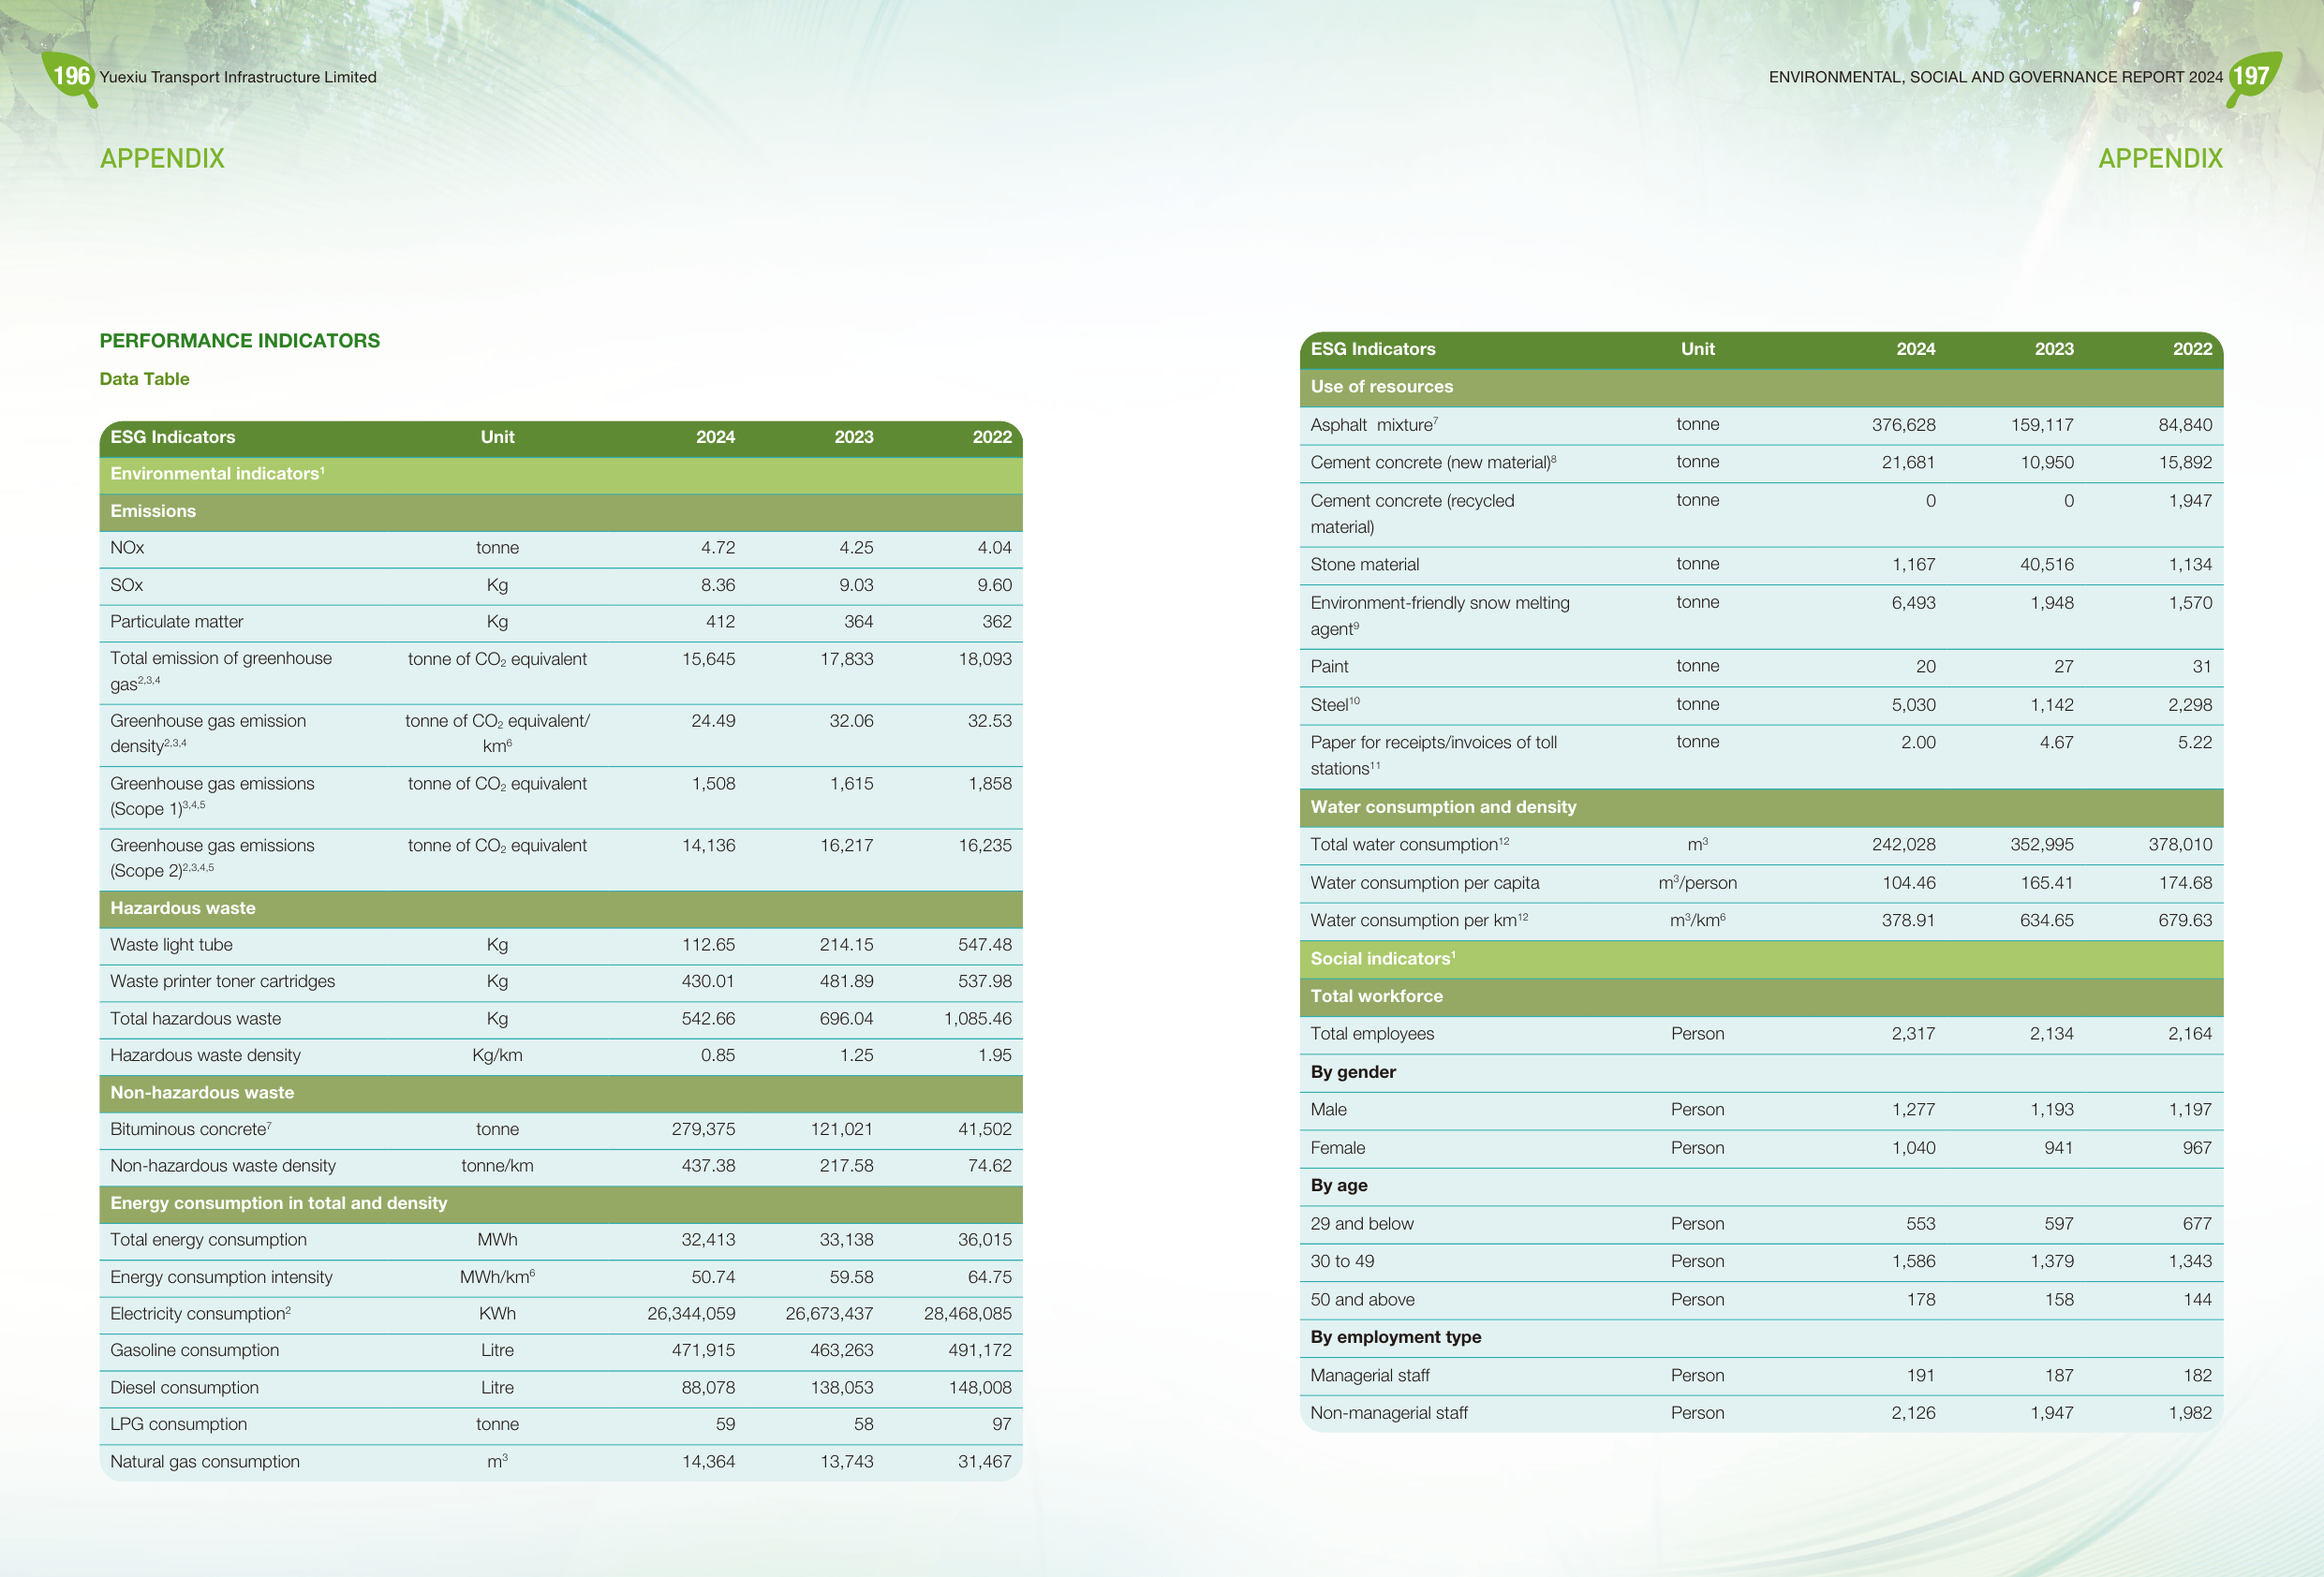
Task: Click Asphalt mixture 2024 value 376,628
Action: click(1904, 425)
